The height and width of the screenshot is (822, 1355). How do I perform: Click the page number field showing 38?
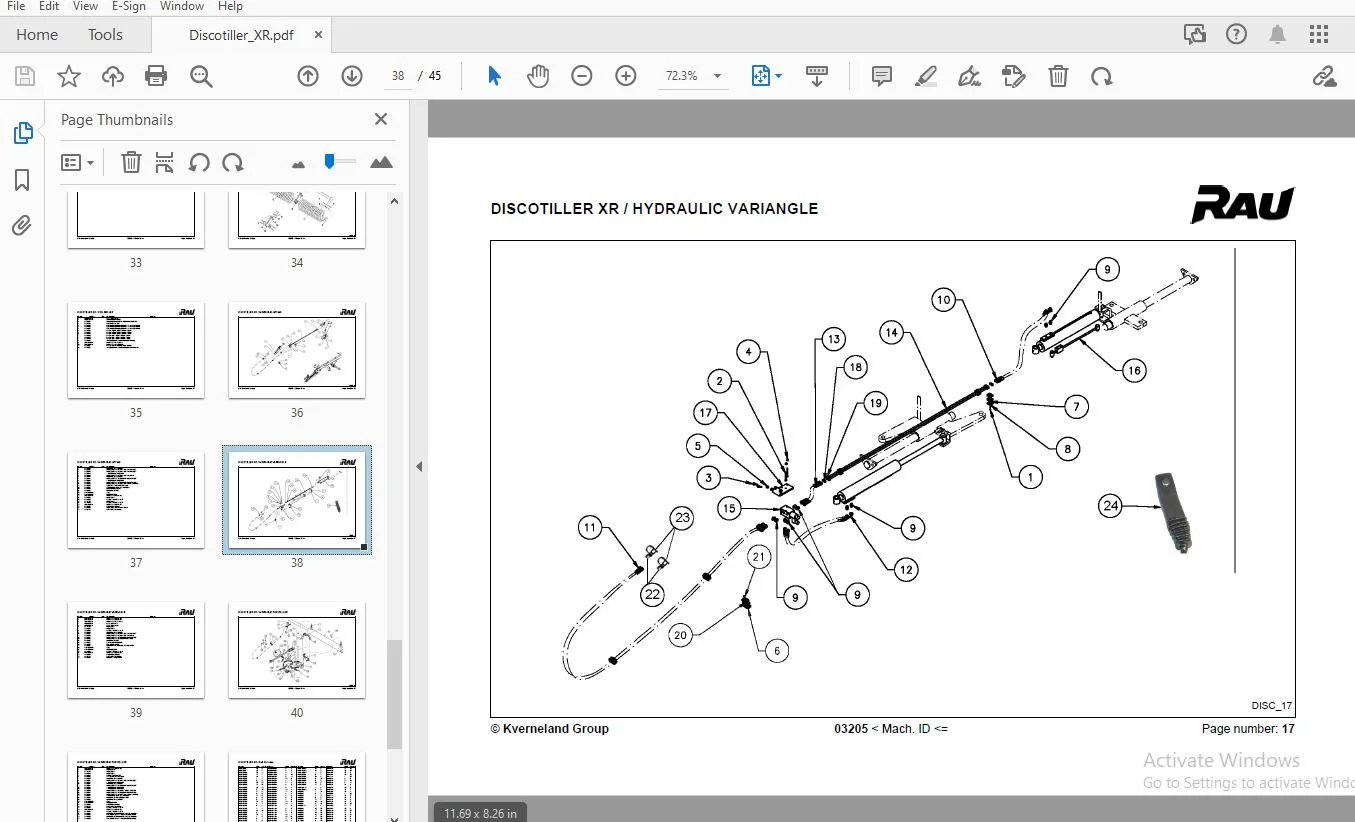click(x=398, y=76)
